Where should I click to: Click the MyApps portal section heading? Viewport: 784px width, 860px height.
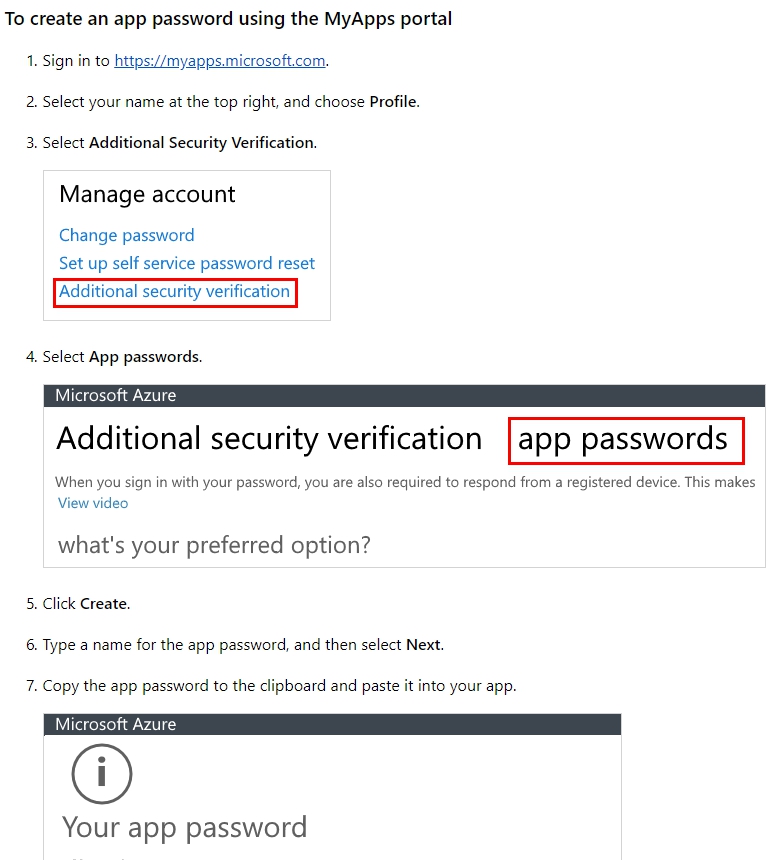[228, 19]
